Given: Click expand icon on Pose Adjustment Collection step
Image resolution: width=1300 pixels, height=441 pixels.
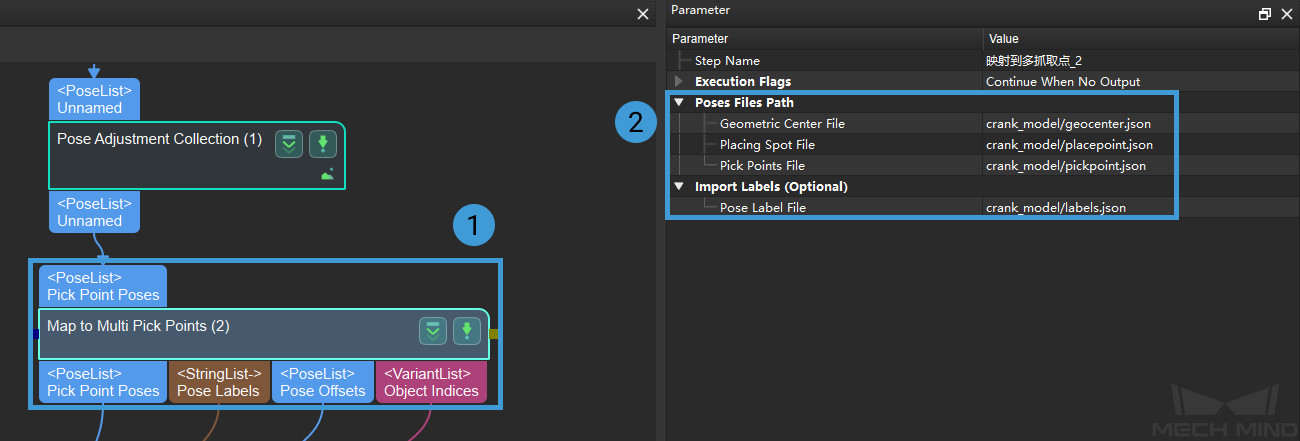Looking at the screenshot, I should 289,144.
